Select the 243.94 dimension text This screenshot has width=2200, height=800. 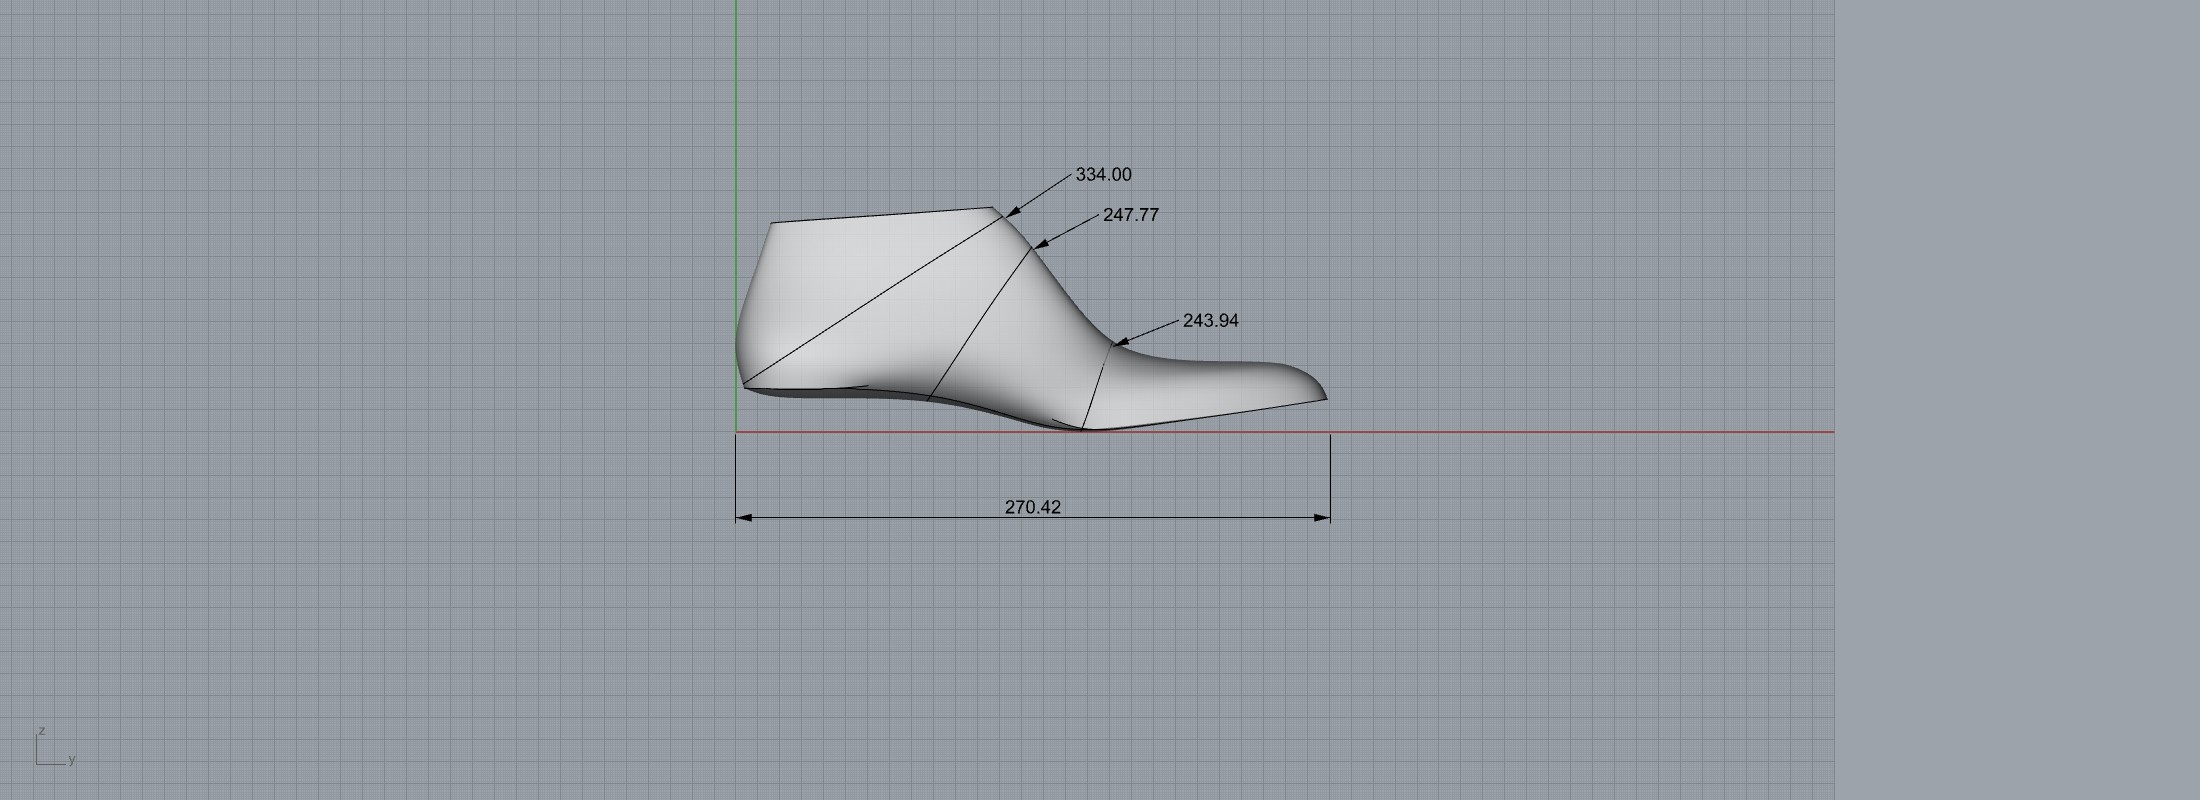tap(1210, 321)
